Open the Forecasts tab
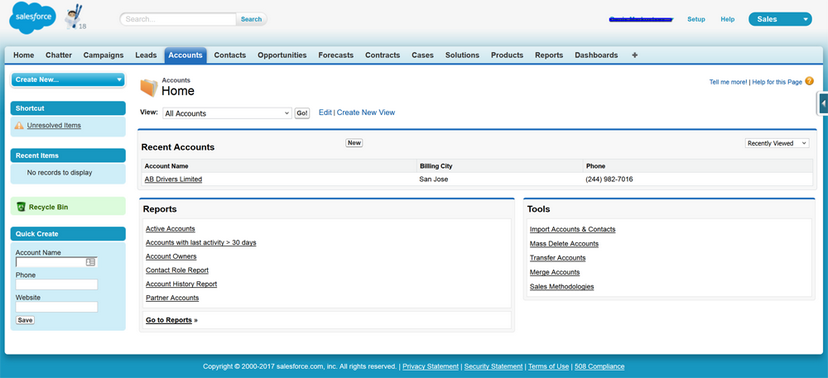 336,55
